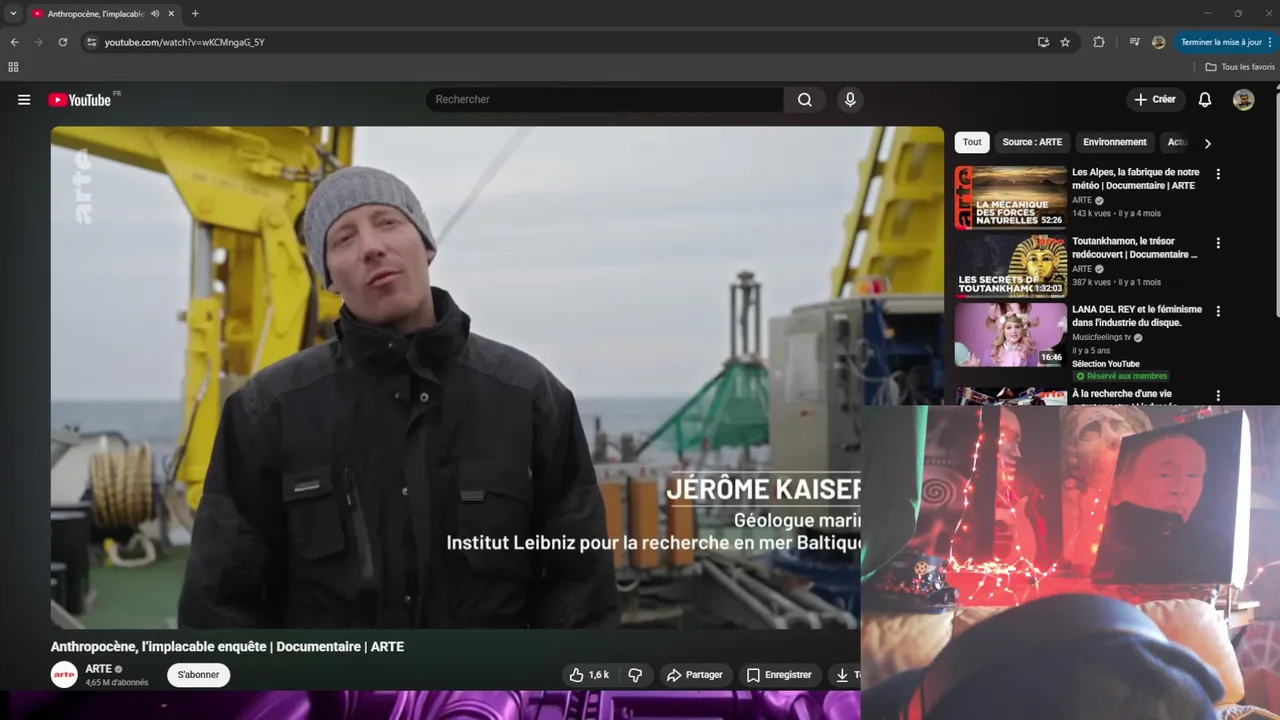Click the Réservé aux membres badge
This screenshot has height=720, width=1280.
pos(1121,376)
